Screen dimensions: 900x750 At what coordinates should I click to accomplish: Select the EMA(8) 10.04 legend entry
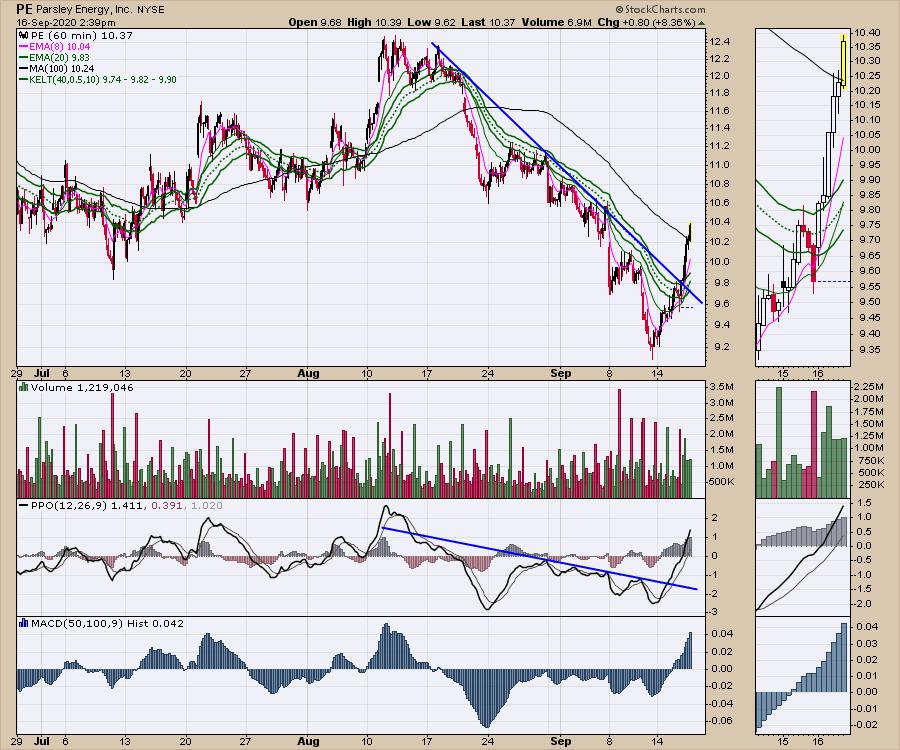[62, 45]
